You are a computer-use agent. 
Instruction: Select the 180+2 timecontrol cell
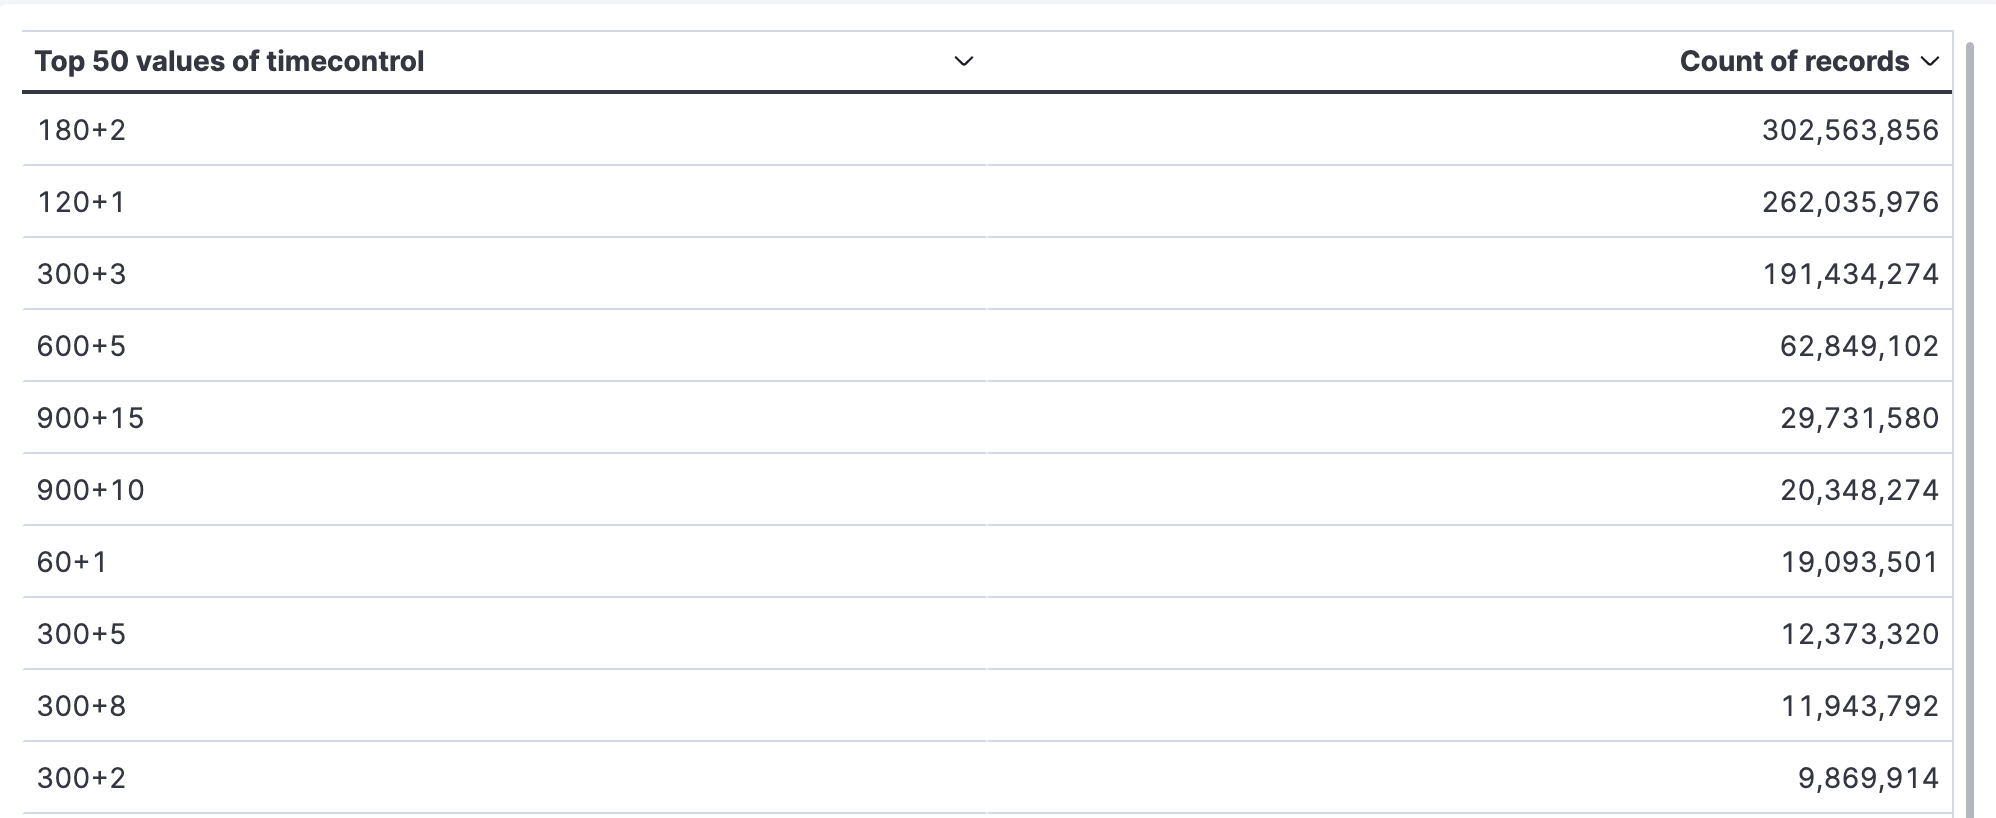tap(504, 130)
